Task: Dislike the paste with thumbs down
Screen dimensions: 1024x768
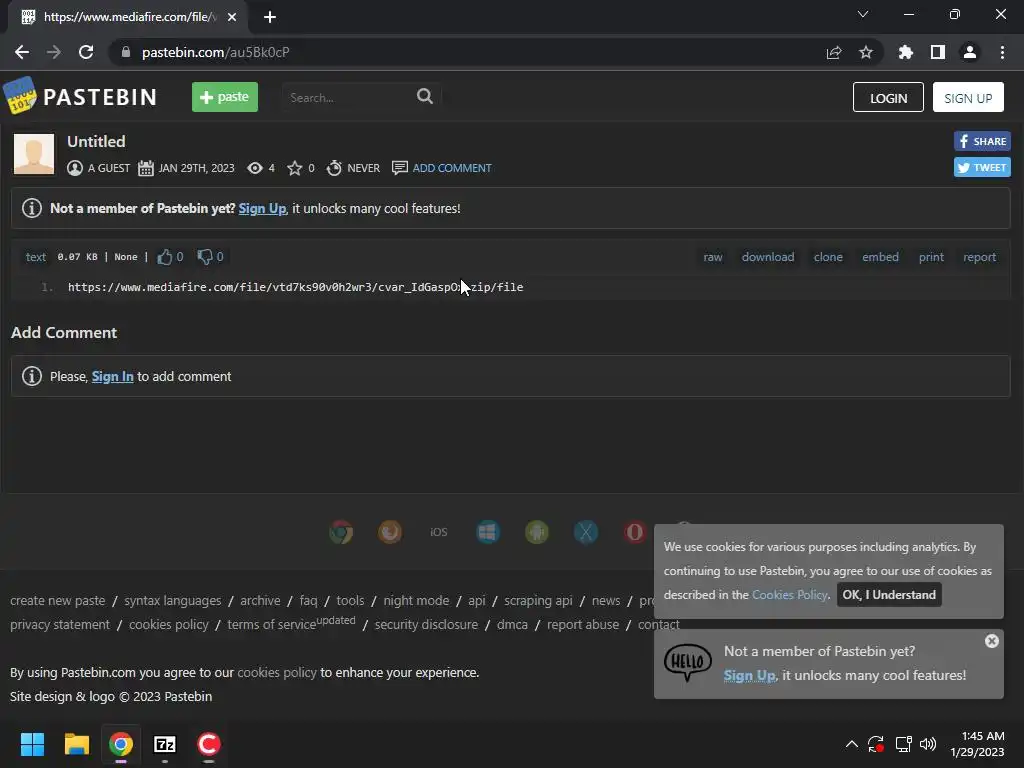Action: coord(205,257)
